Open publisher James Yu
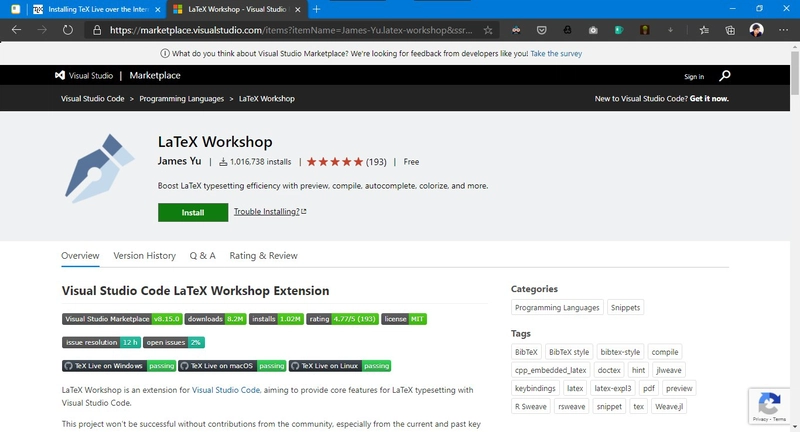Screen dimensions: 800x432 tap(179, 161)
